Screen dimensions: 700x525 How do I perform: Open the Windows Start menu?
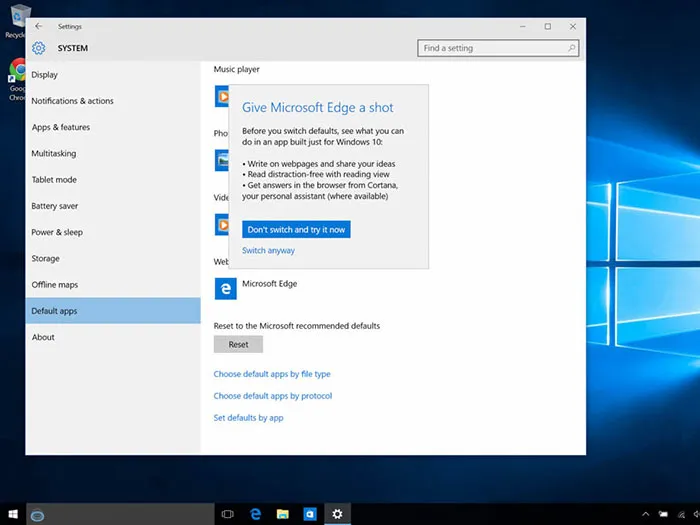click(13, 514)
